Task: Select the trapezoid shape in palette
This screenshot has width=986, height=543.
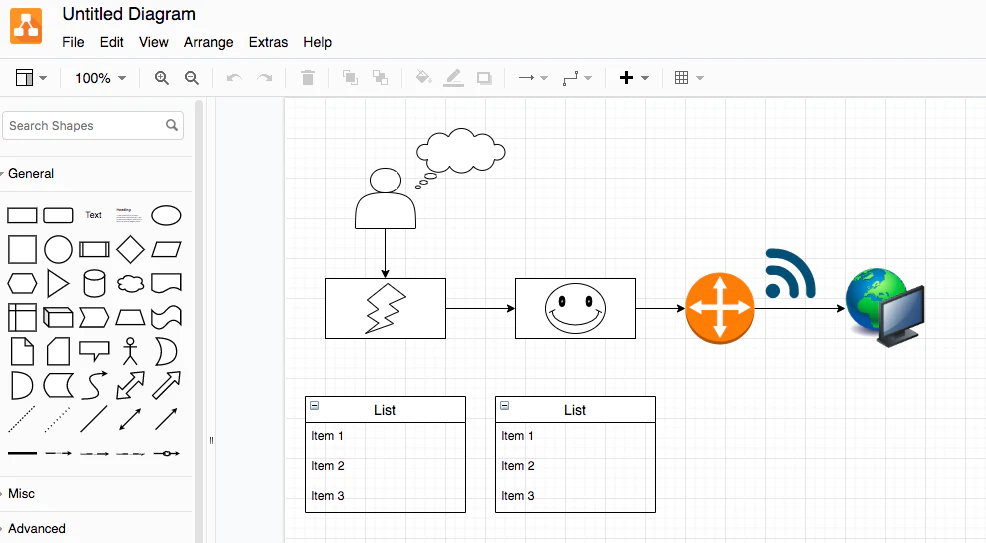Action: pyautogui.click(x=130, y=317)
